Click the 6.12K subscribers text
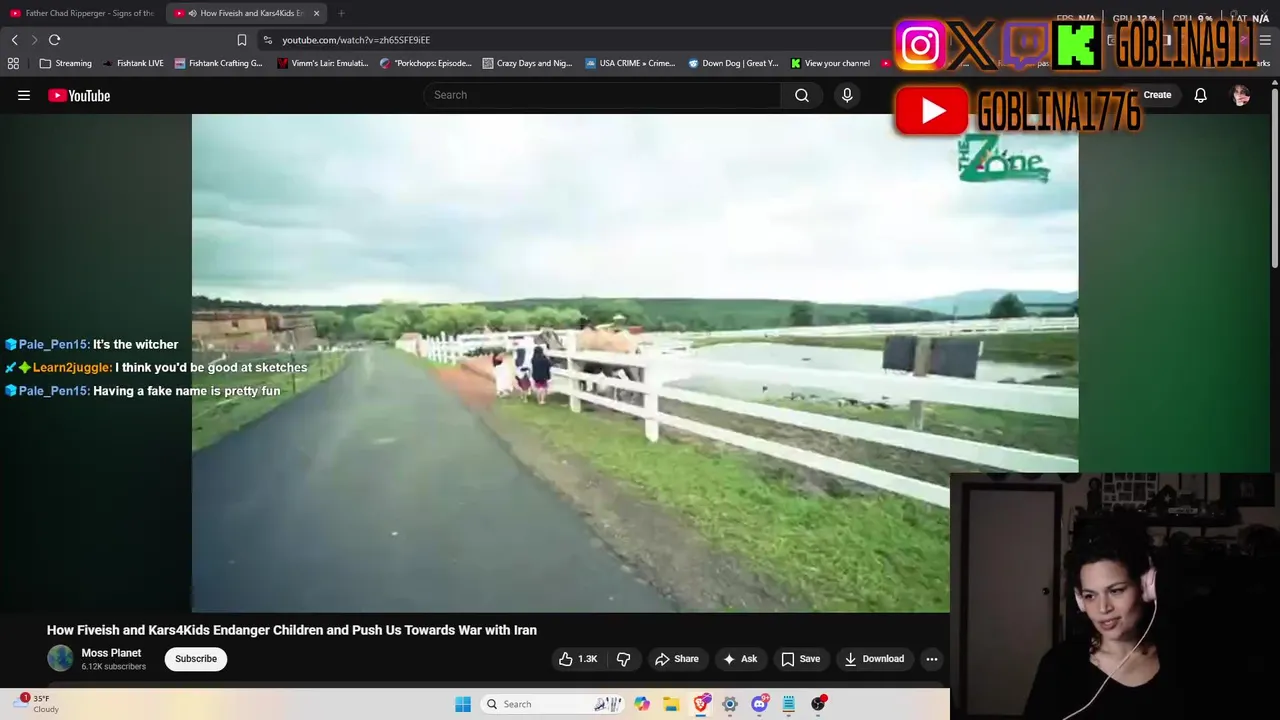 113,667
